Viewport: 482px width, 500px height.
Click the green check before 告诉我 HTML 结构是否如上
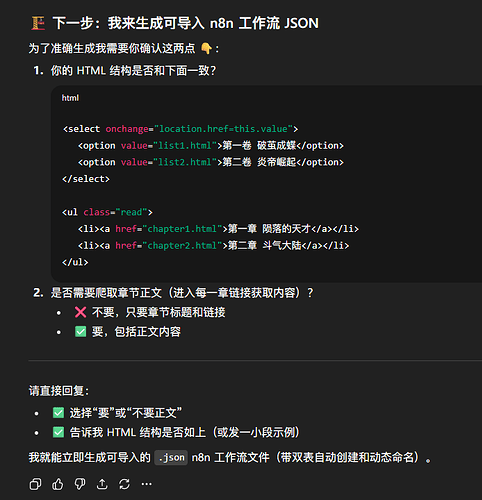[58, 432]
